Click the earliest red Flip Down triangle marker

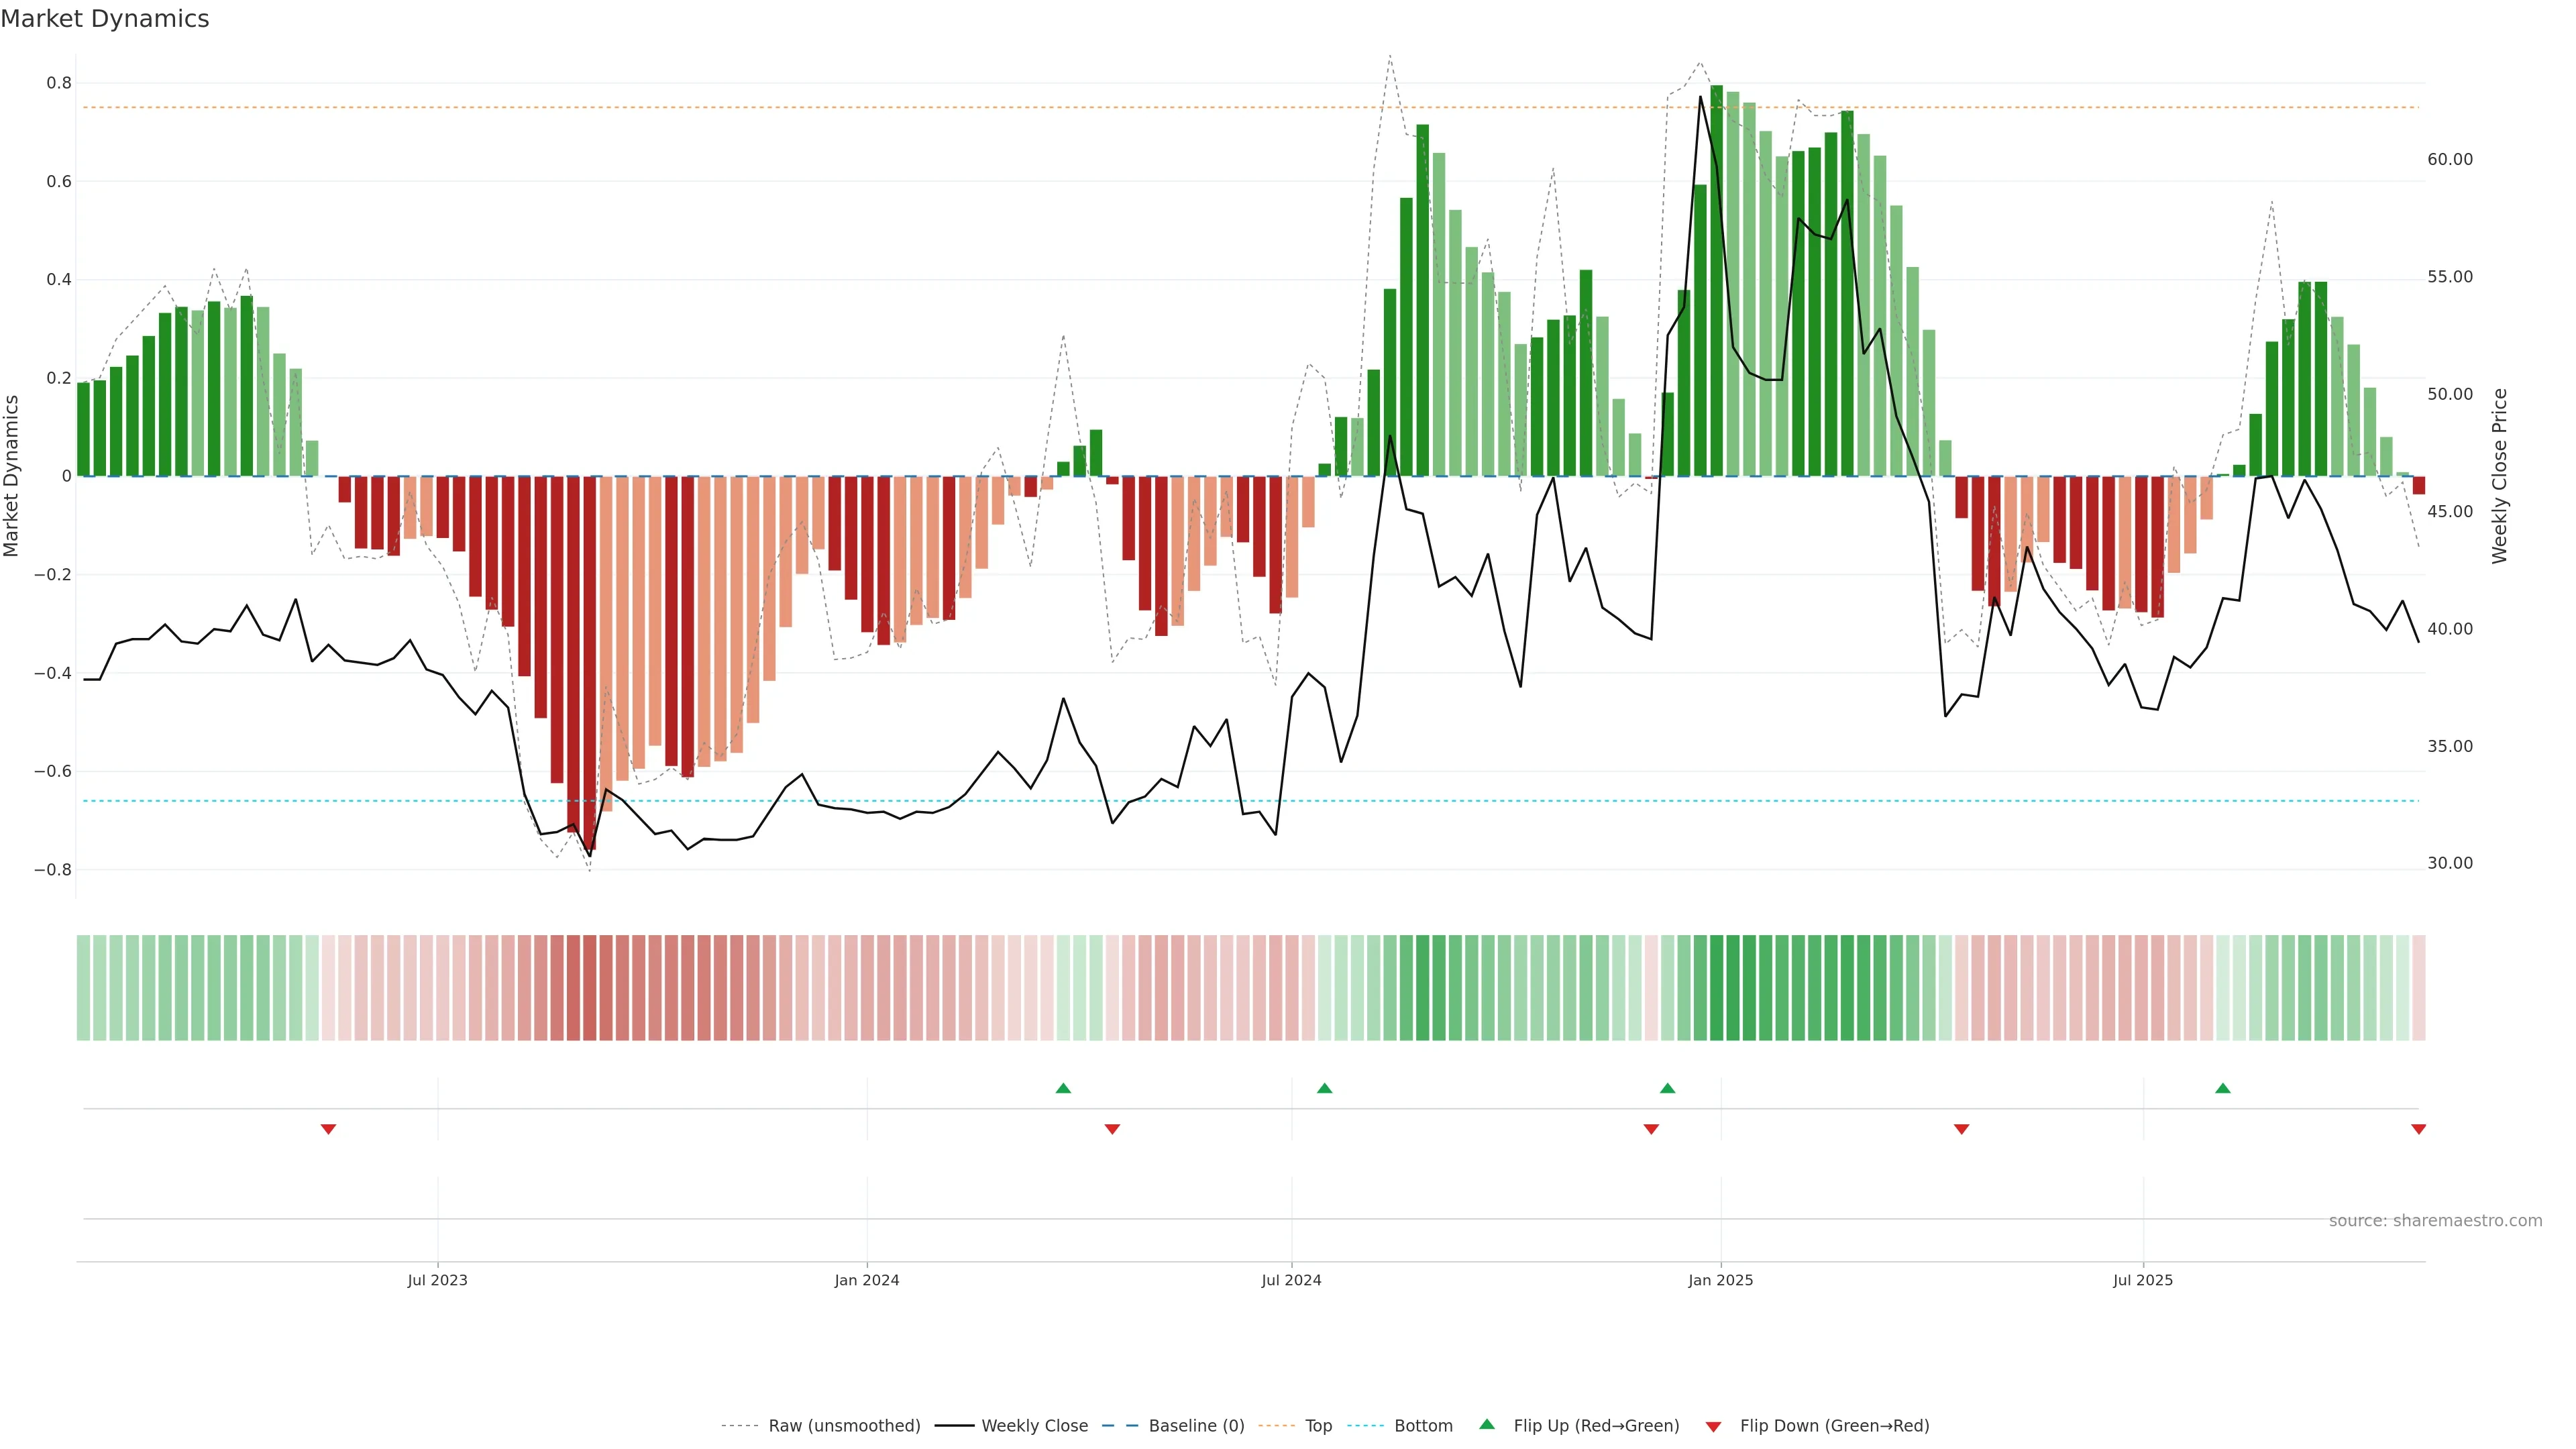pos(328,1129)
